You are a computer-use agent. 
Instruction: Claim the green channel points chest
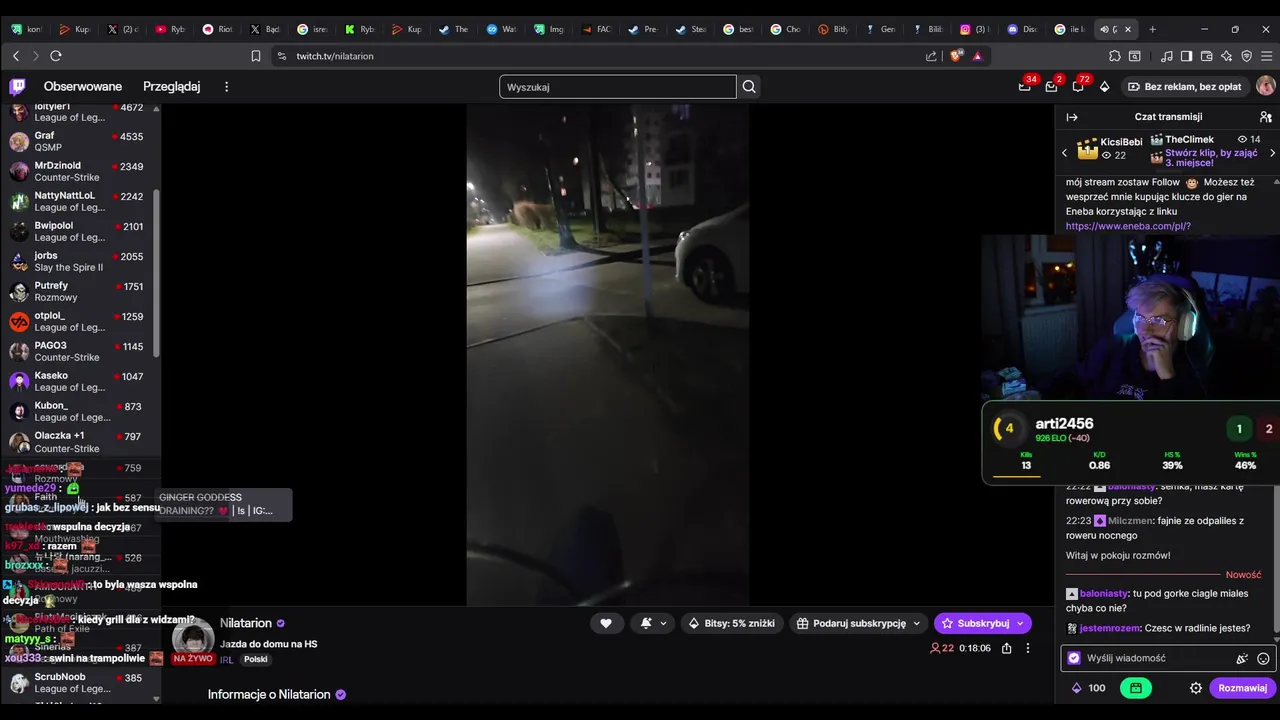coord(1136,688)
